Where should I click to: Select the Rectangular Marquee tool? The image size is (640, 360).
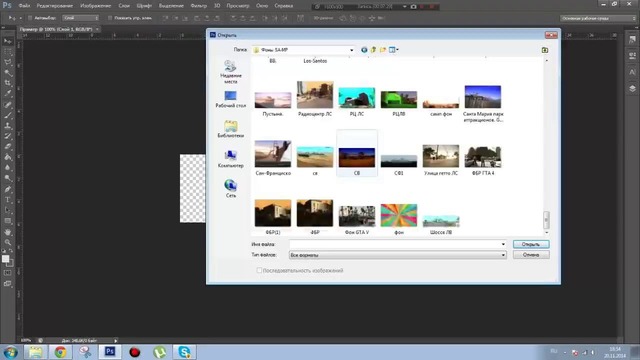(x=8, y=52)
